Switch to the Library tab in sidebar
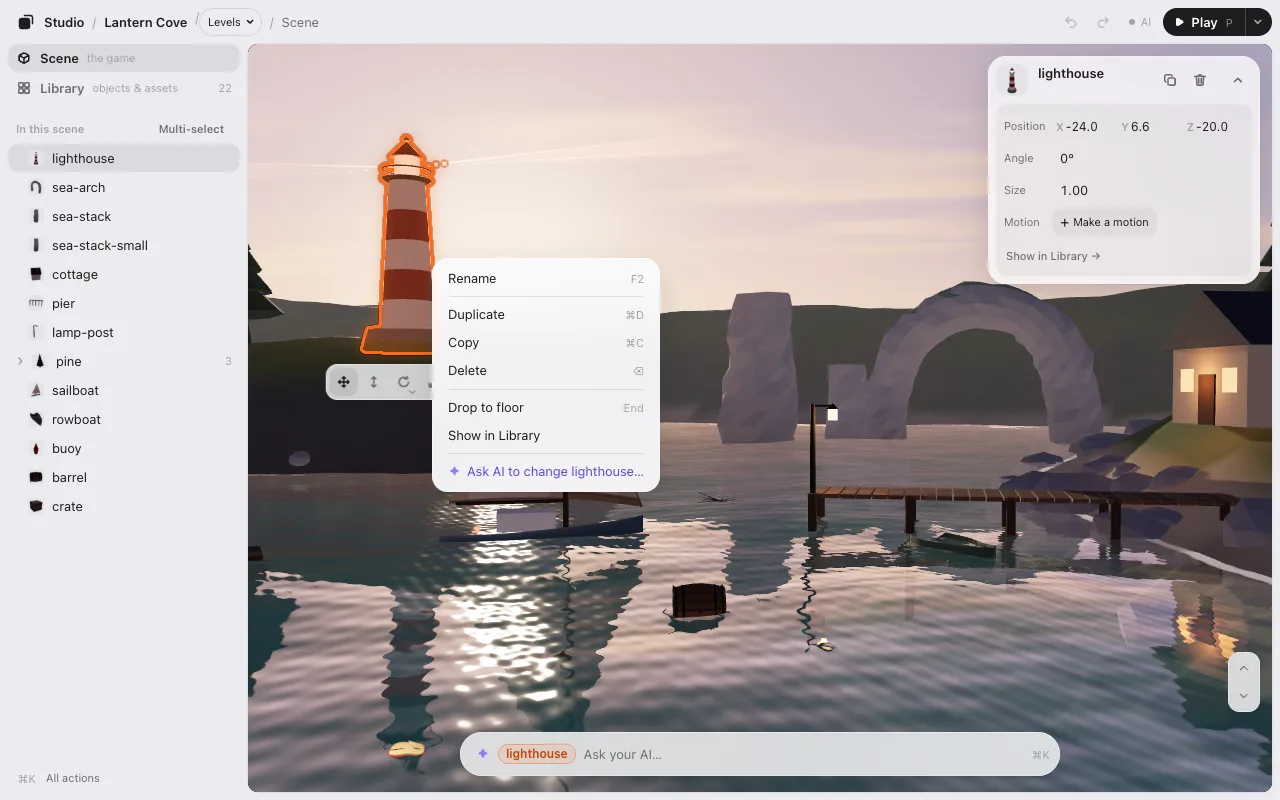 click(124, 88)
